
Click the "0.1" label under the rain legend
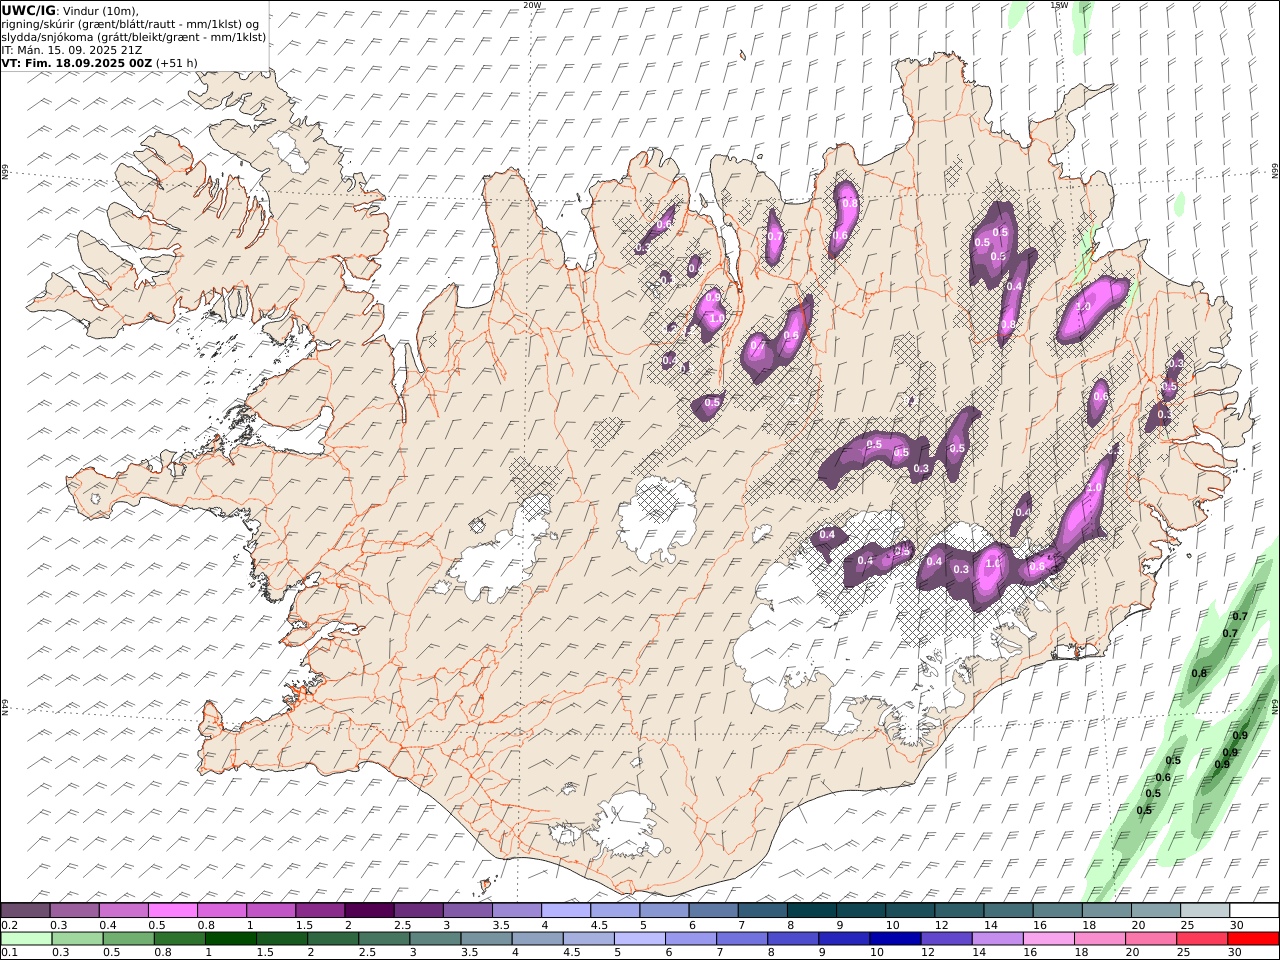pos(8,953)
